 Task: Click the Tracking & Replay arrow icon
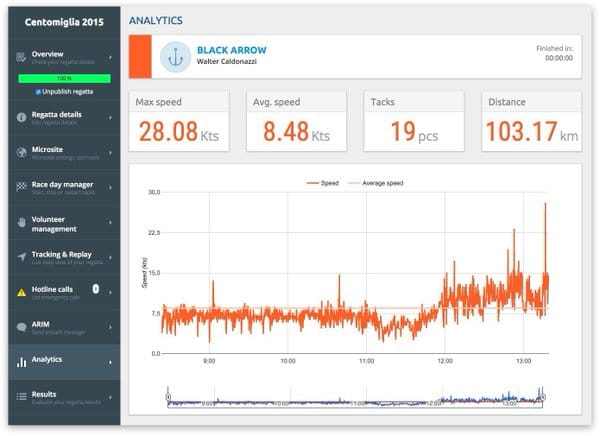coord(21,257)
